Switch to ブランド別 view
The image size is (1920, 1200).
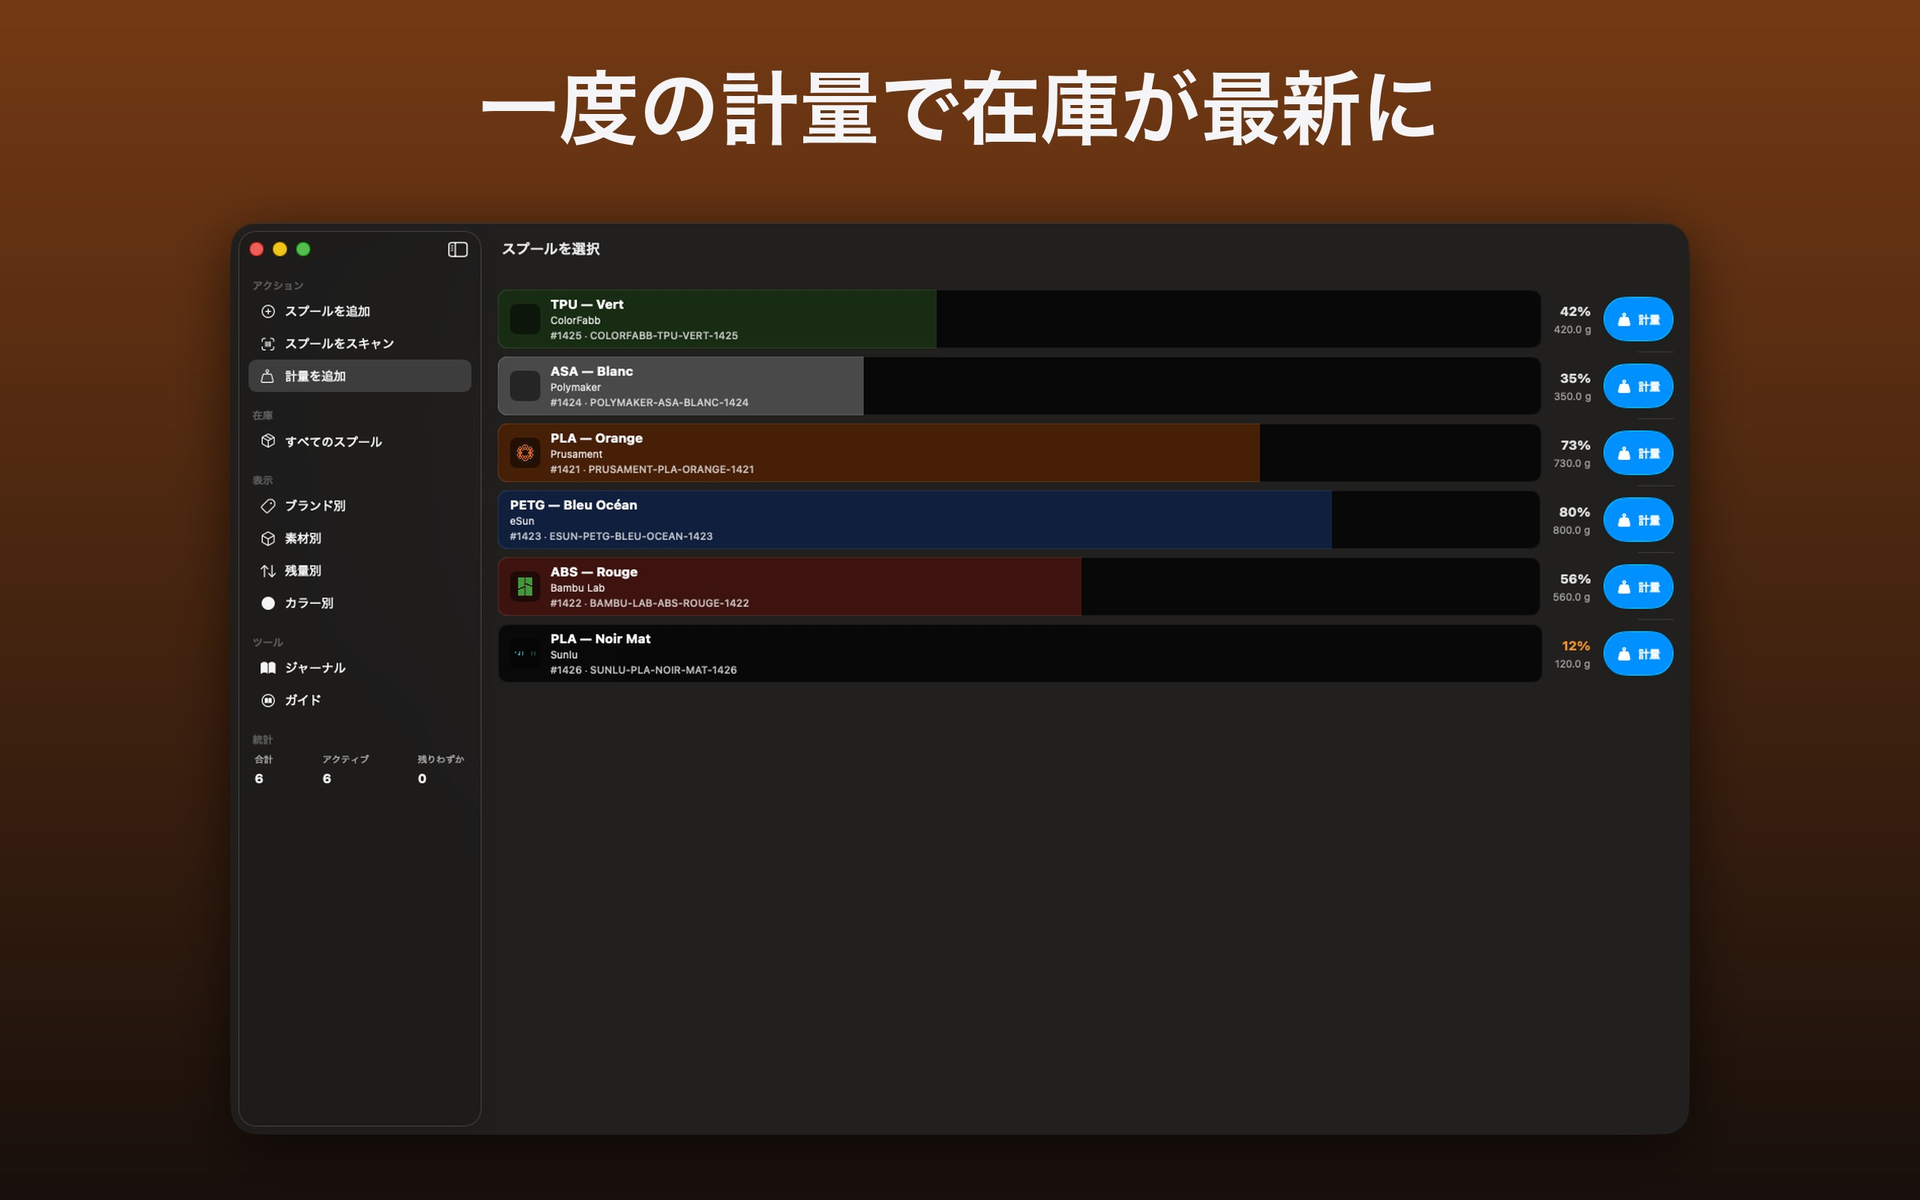click(x=360, y=506)
